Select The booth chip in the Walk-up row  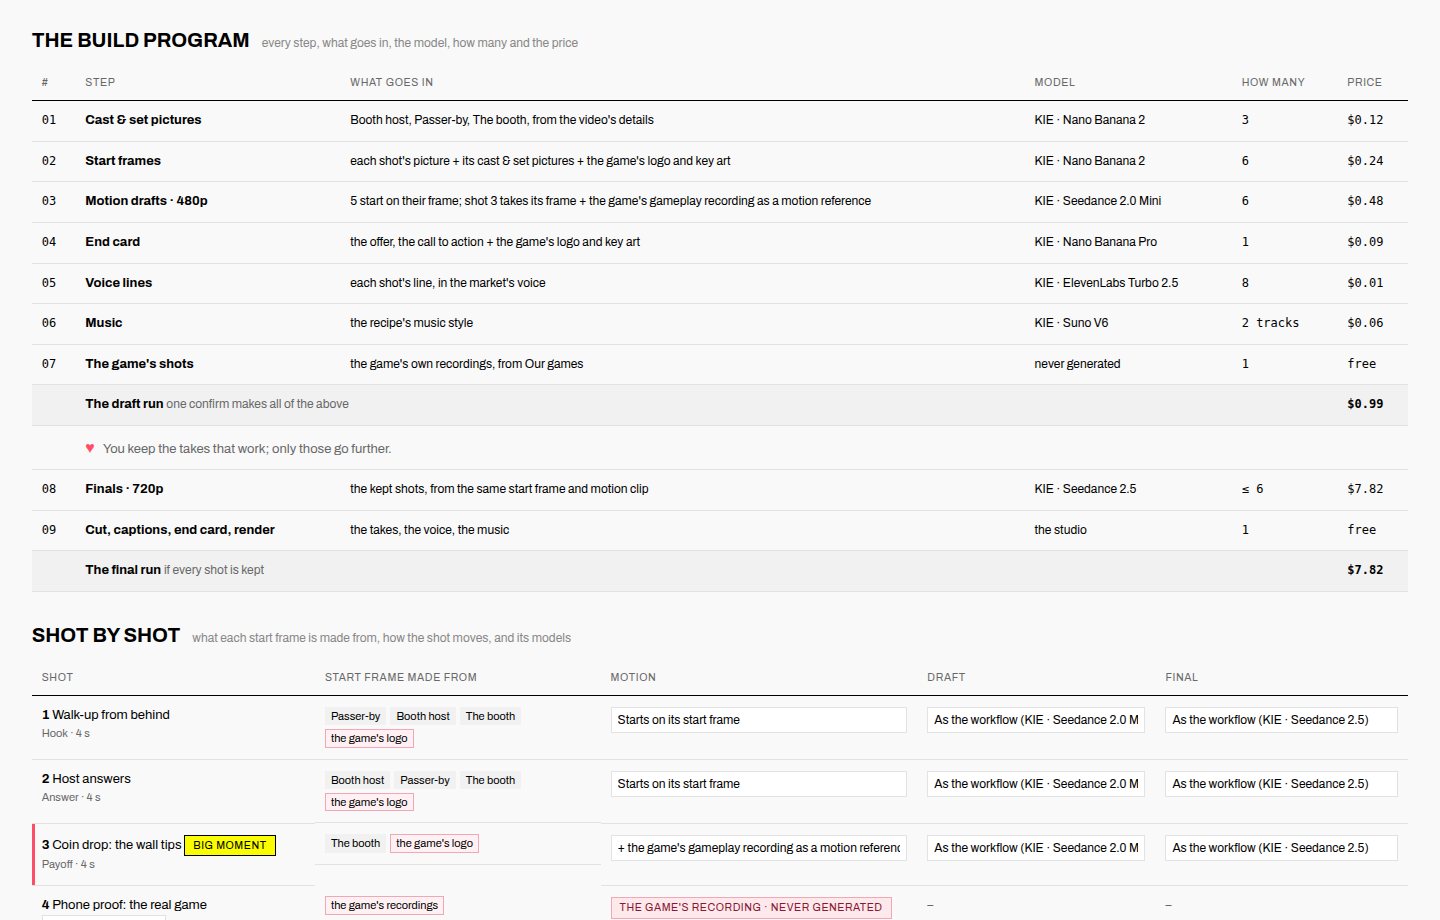[490, 716]
